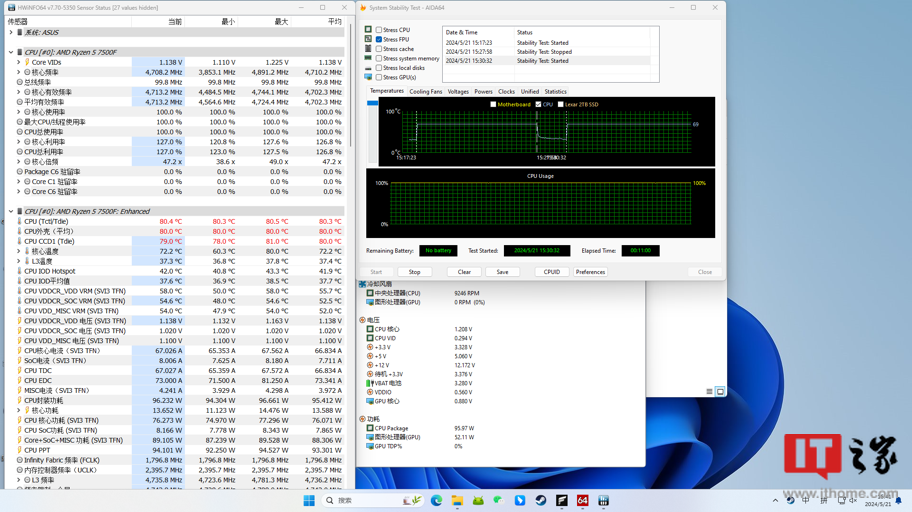
Task: Click the list view icon in the AIDA64 panel
Action: pyautogui.click(x=709, y=392)
